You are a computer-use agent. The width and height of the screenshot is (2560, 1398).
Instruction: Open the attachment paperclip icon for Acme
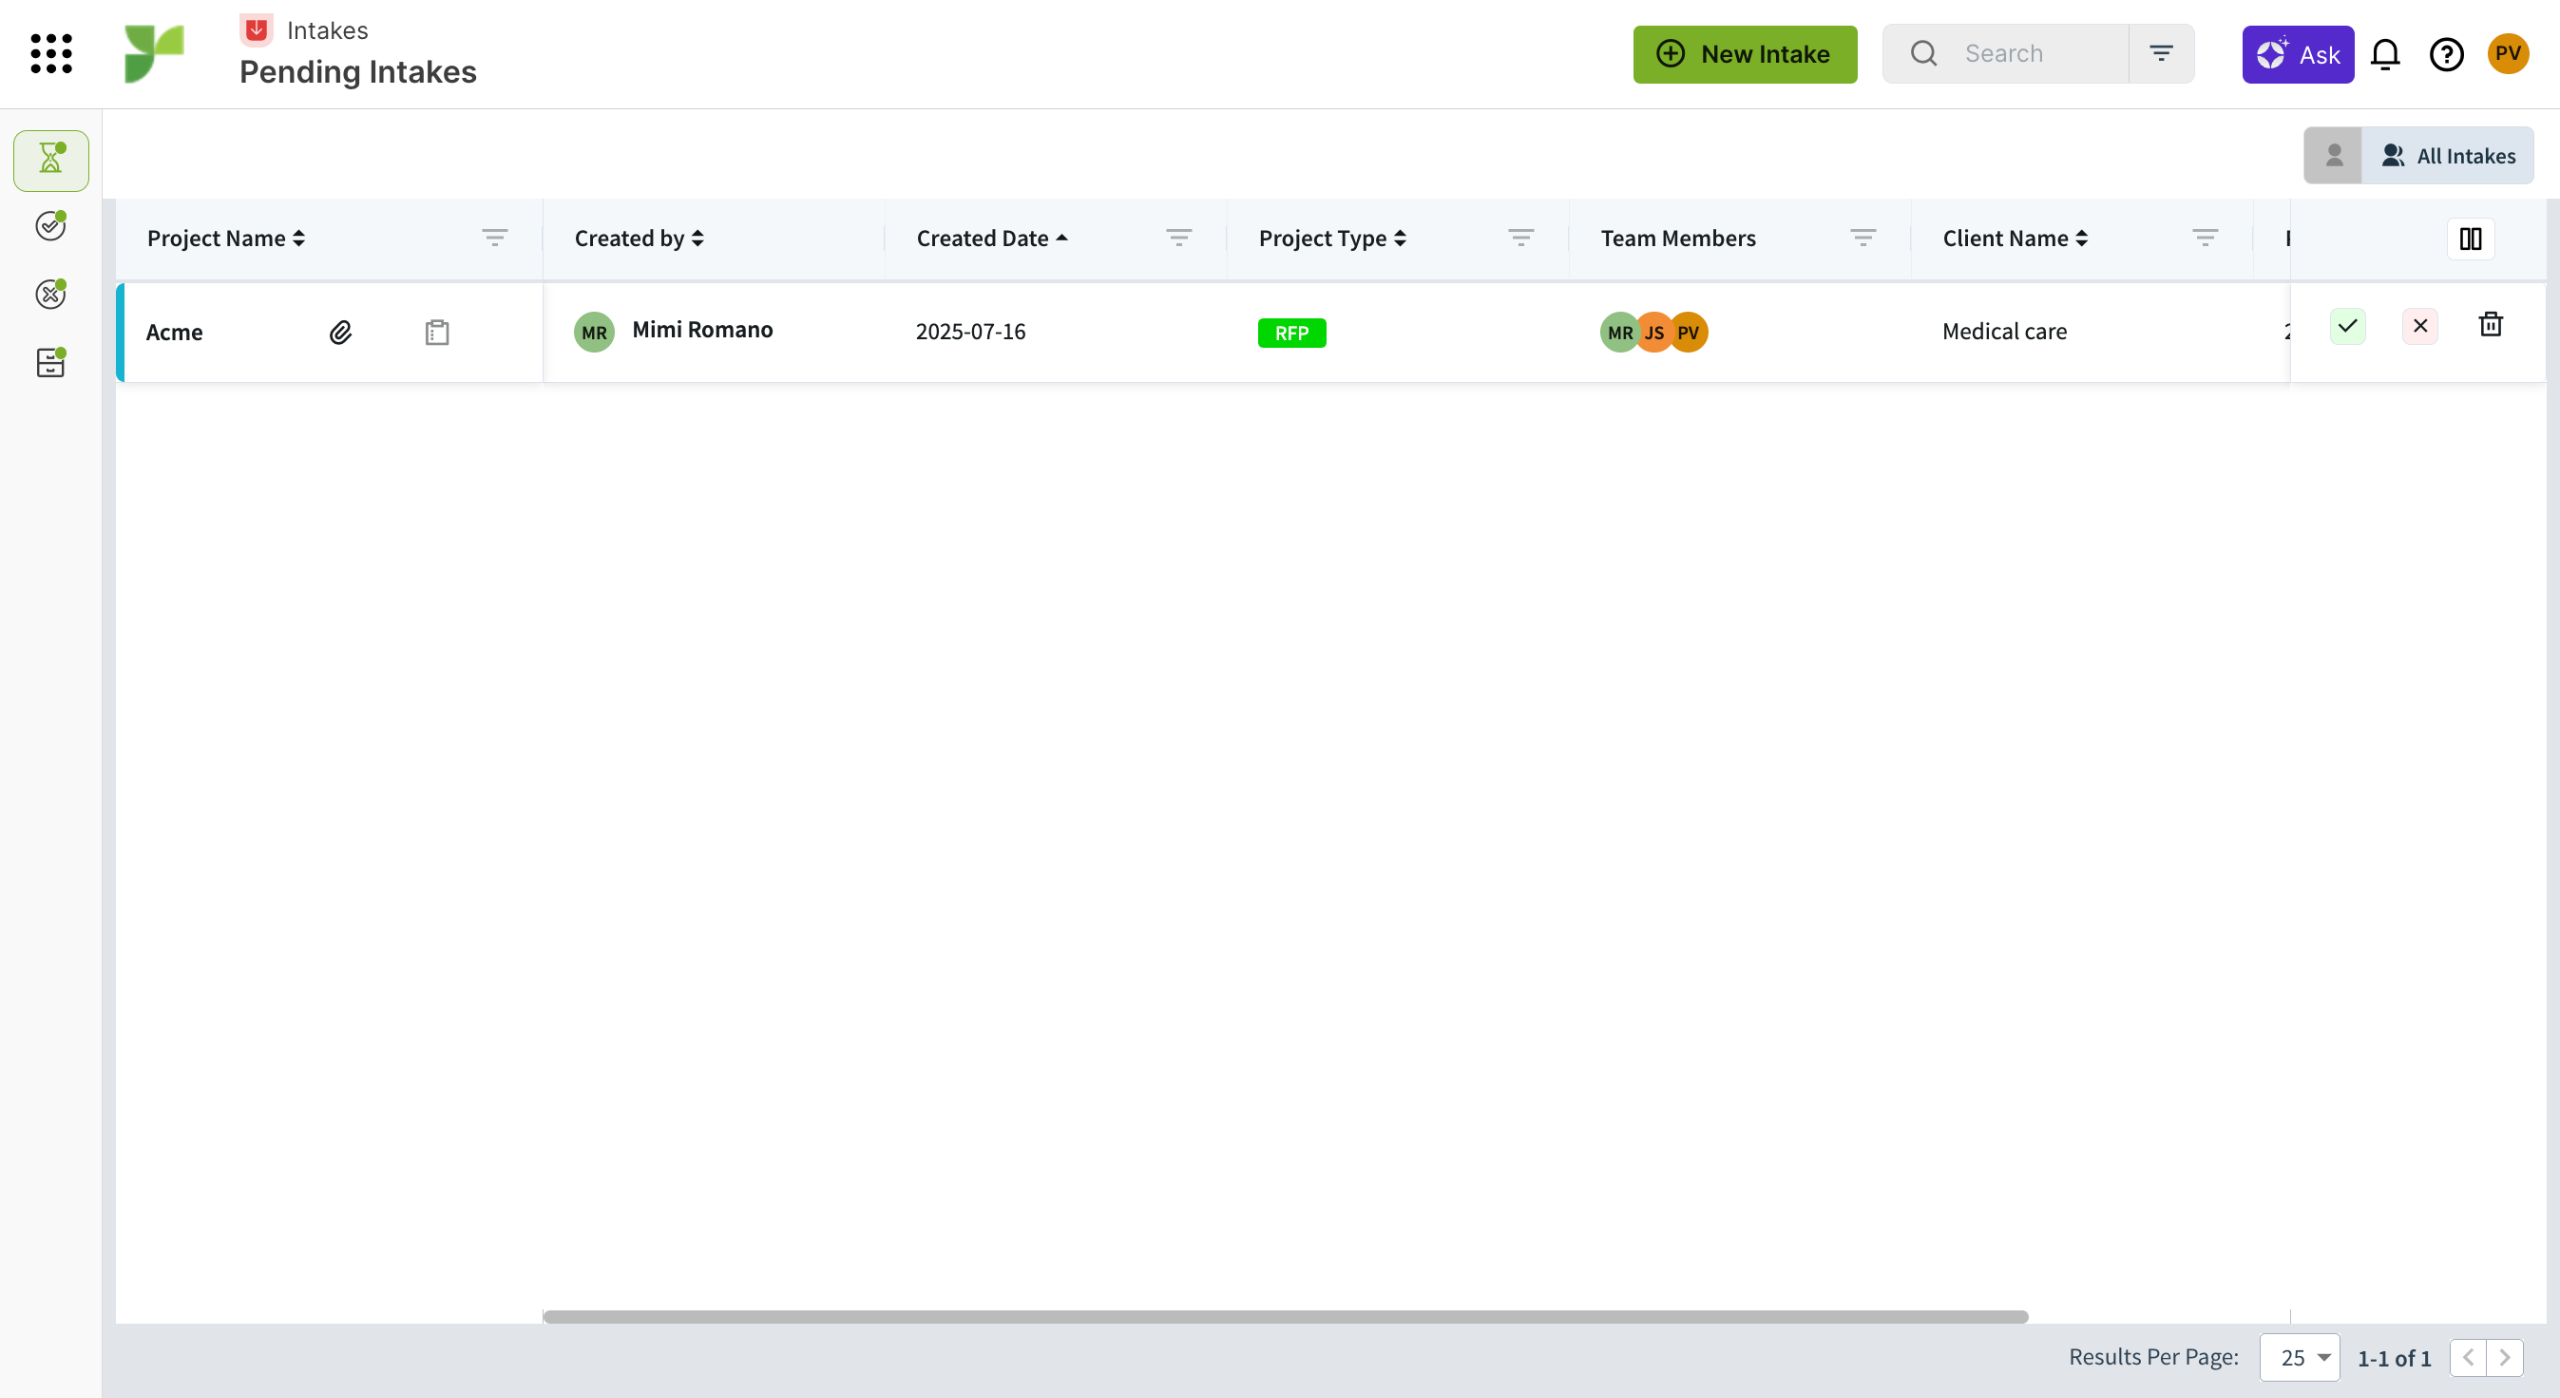coord(340,332)
